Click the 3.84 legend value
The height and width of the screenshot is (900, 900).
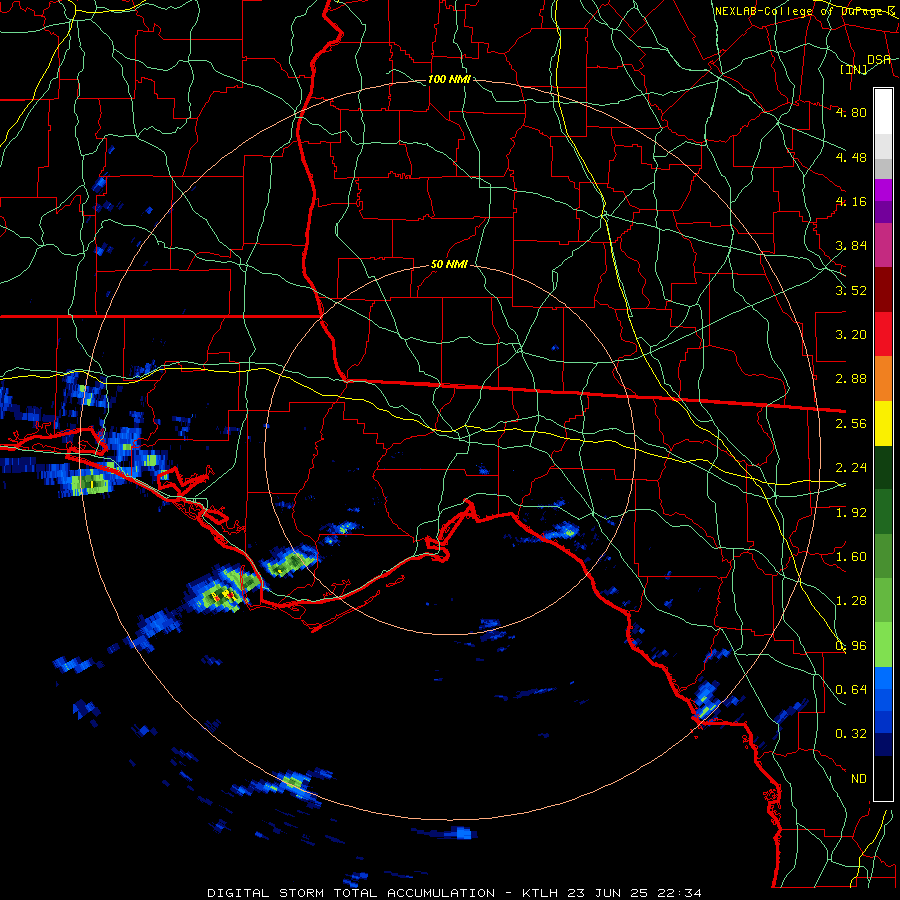coord(851,246)
